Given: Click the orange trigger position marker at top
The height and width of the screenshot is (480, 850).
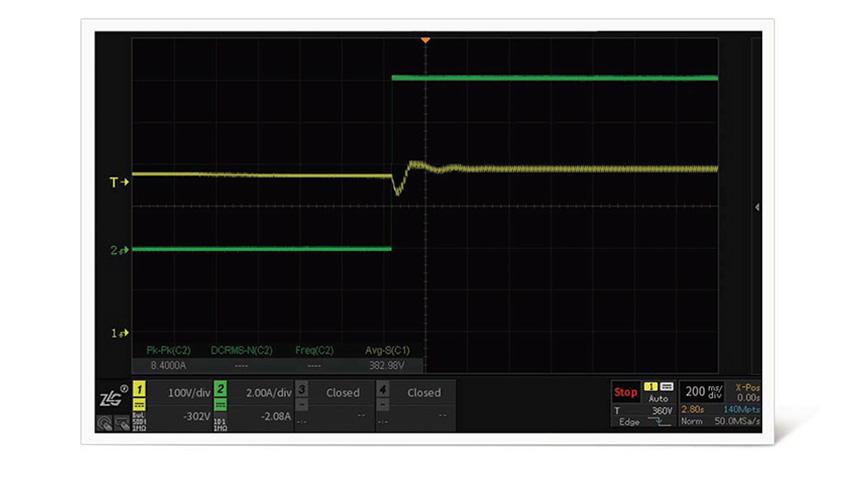Looking at the screenshot, I should (426, 41).
